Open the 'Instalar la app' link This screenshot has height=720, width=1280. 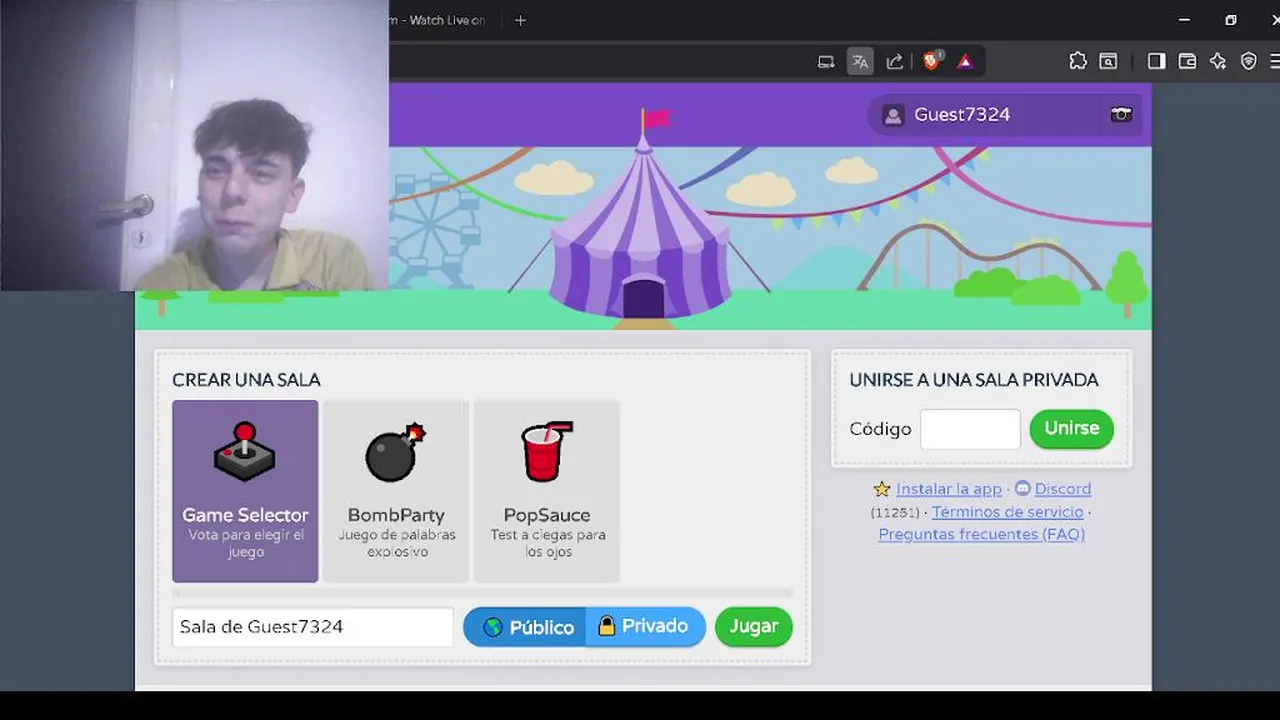click(x=949, y=489)
